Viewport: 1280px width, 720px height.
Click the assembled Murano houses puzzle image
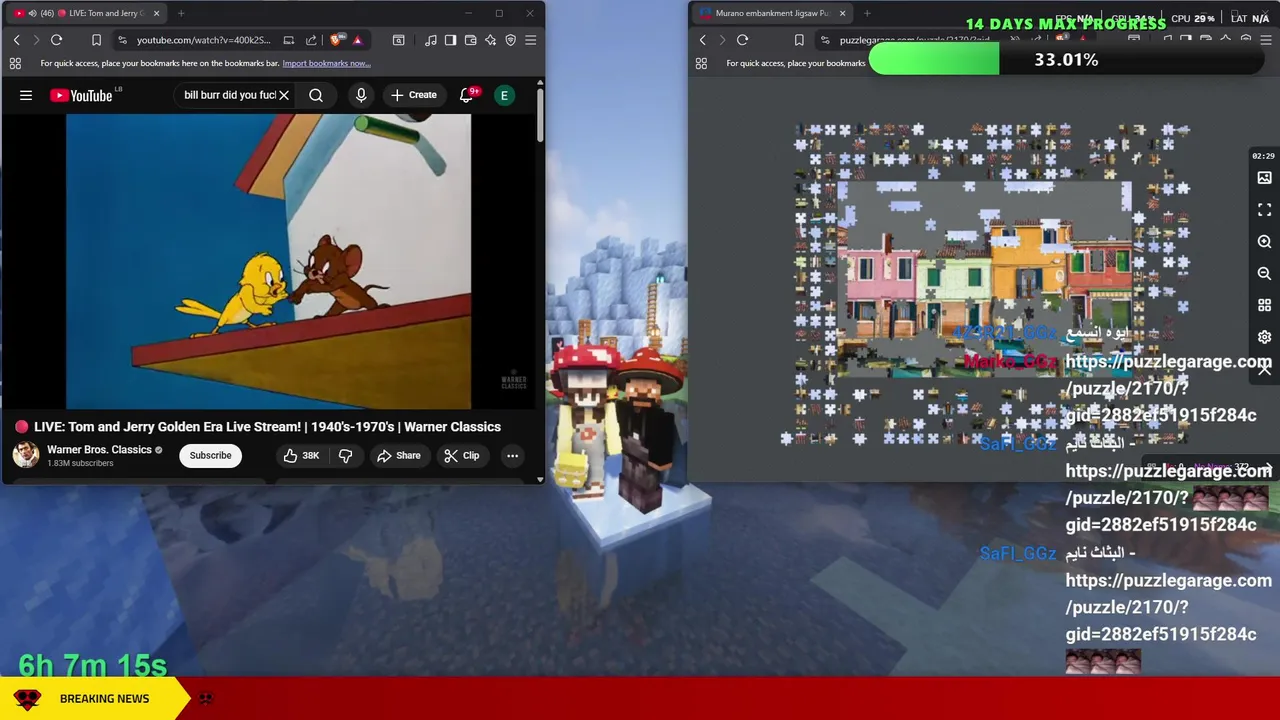point(985,280)
